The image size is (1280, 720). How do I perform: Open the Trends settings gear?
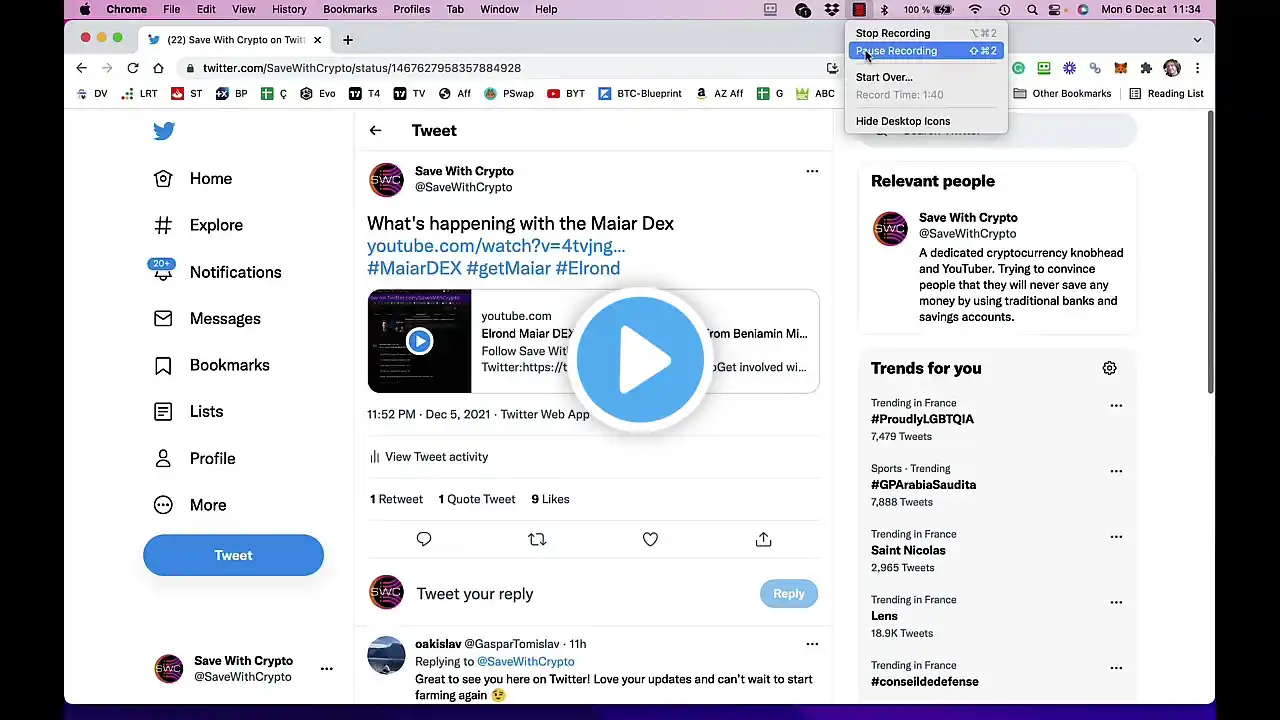pos(1109,368)
